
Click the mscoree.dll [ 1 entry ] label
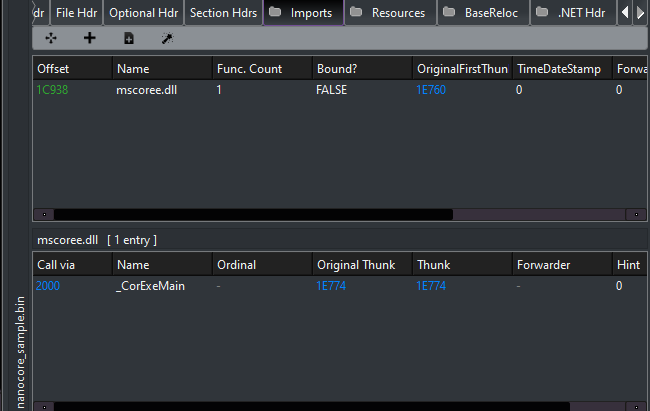(x=97, y=240)
